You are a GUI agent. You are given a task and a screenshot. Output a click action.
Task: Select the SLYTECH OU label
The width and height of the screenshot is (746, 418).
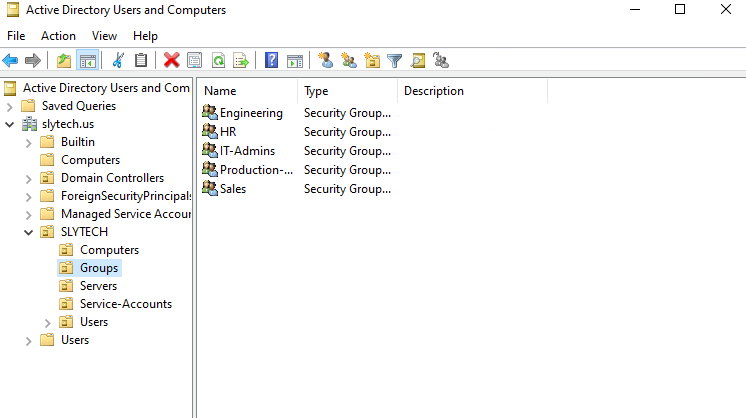84,232
